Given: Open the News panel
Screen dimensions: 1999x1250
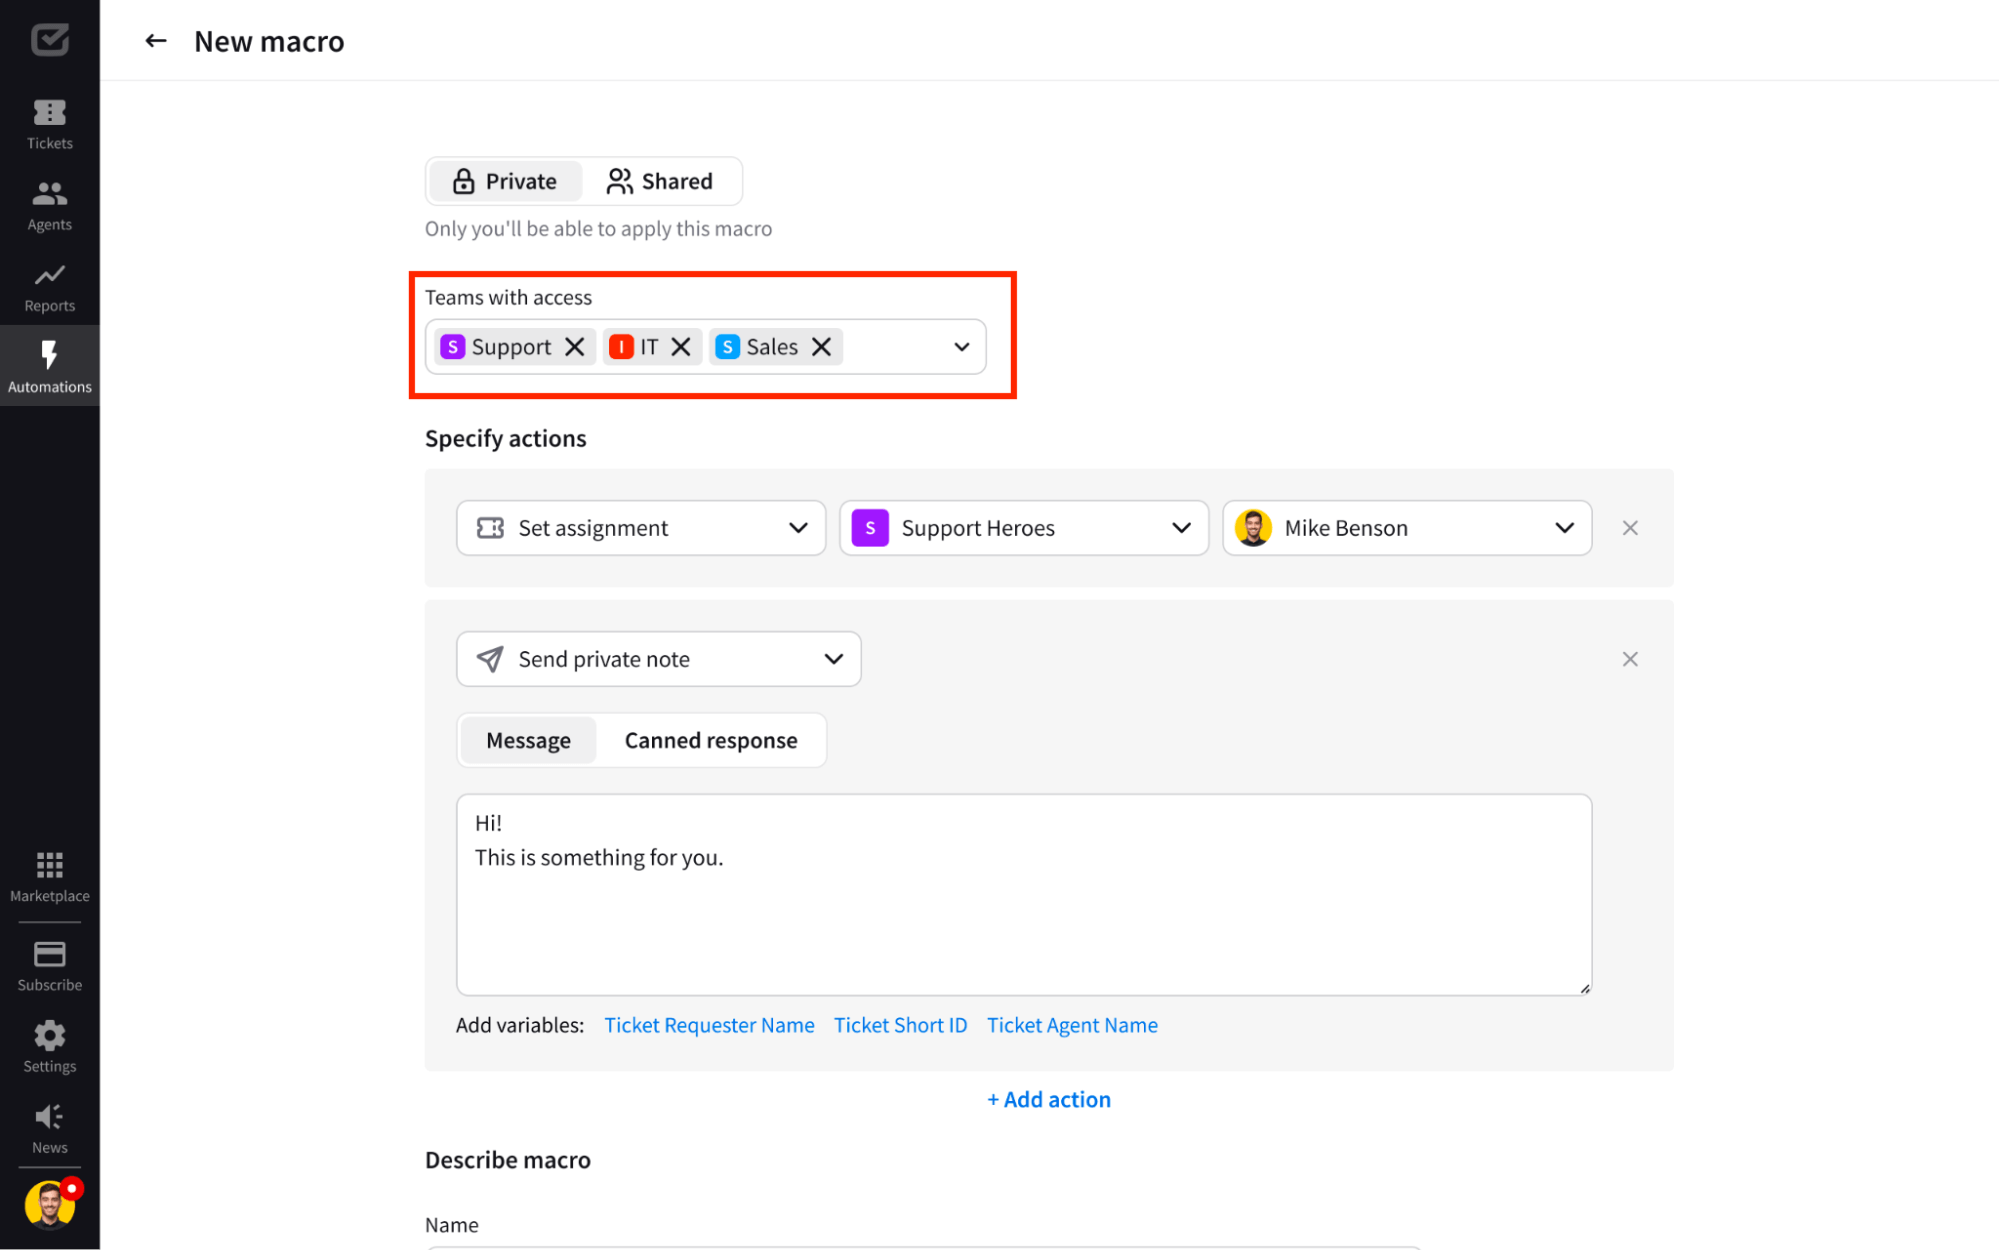Looking at the screenshot, I should tap(49, 1129).
